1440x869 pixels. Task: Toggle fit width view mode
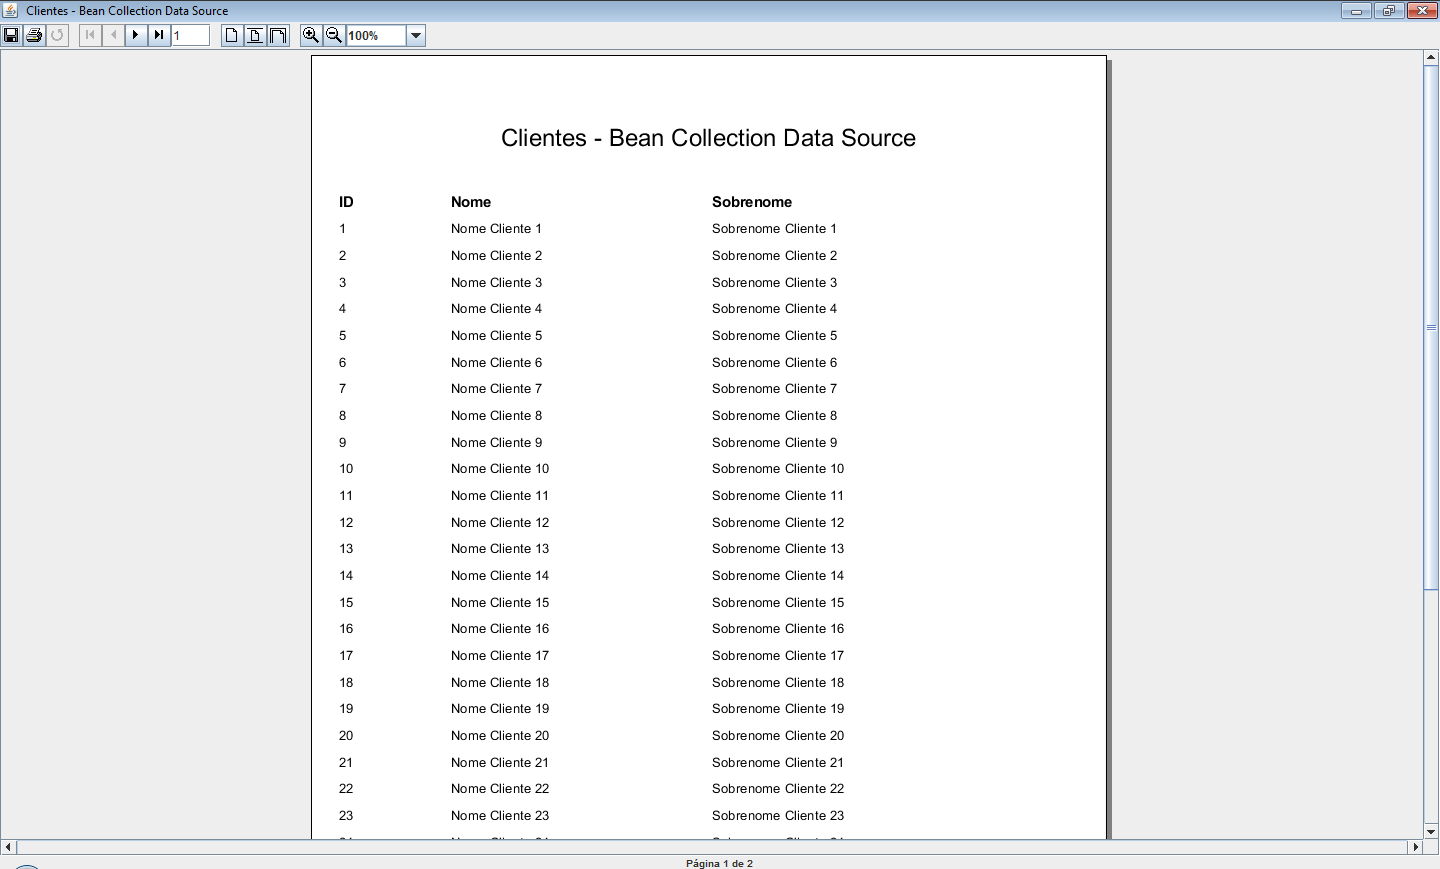point(278,35)
